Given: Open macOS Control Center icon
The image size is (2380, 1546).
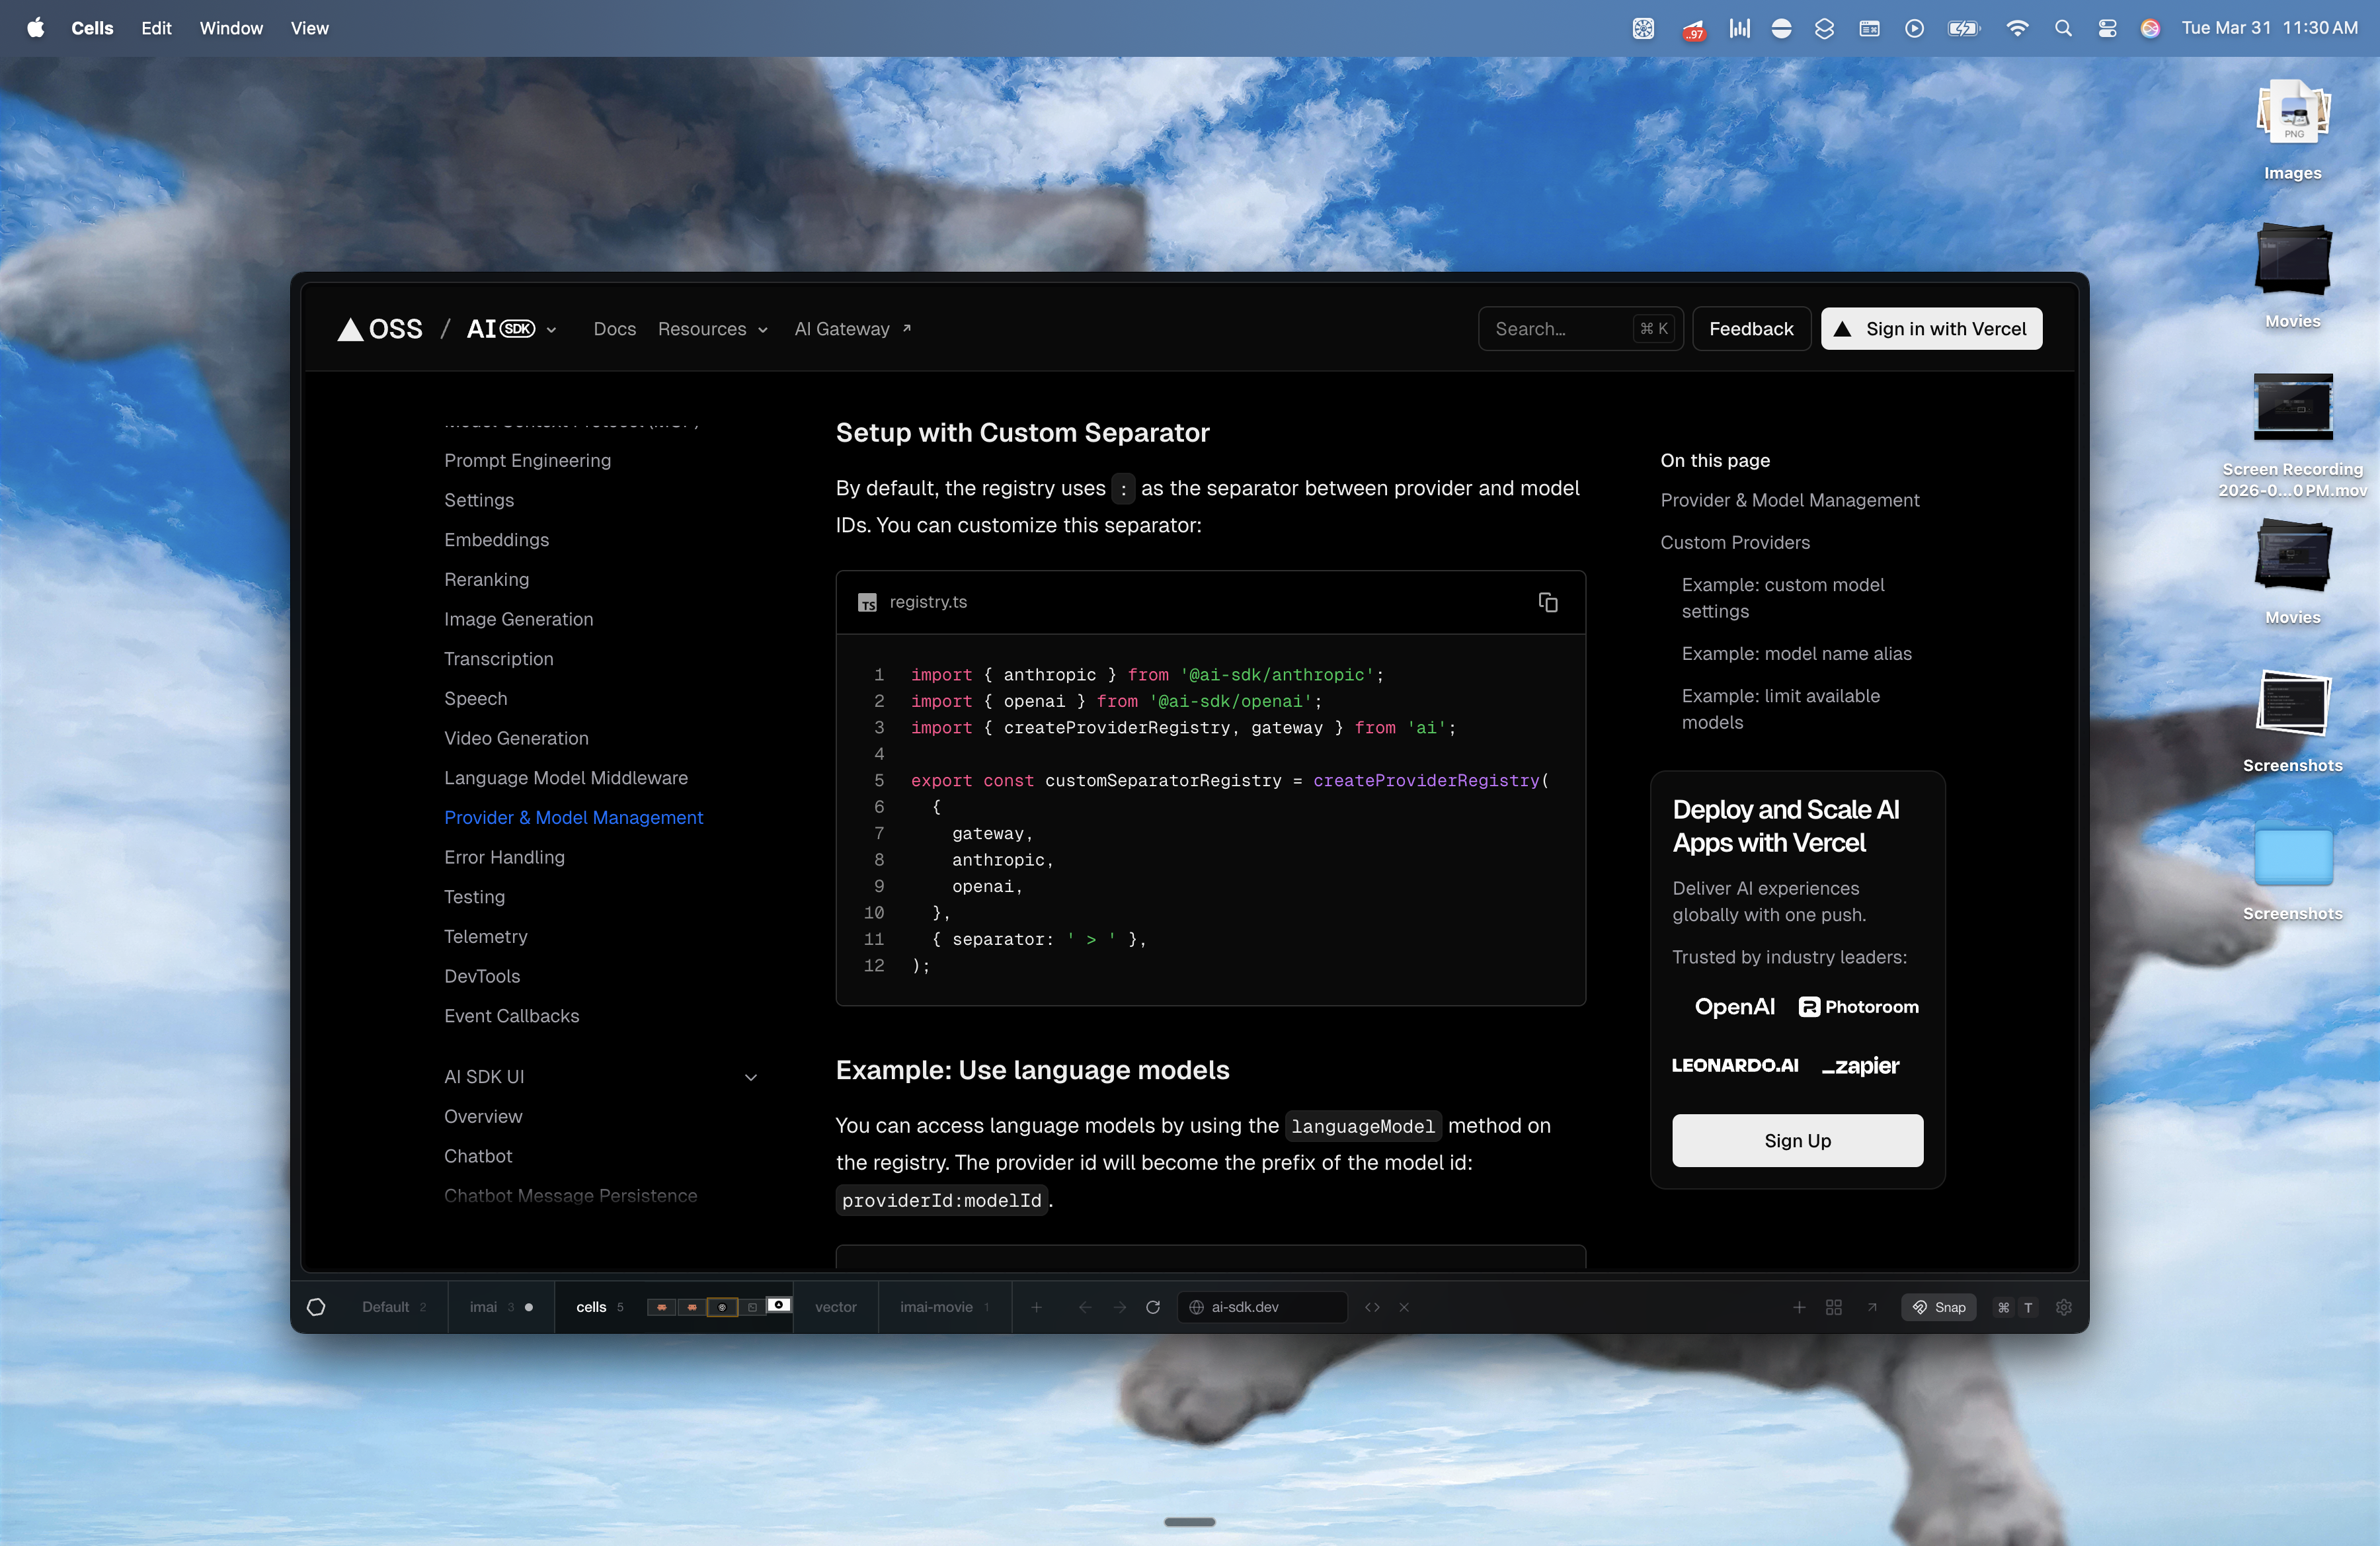Looking at the screenshot, I should (2106, 28).
